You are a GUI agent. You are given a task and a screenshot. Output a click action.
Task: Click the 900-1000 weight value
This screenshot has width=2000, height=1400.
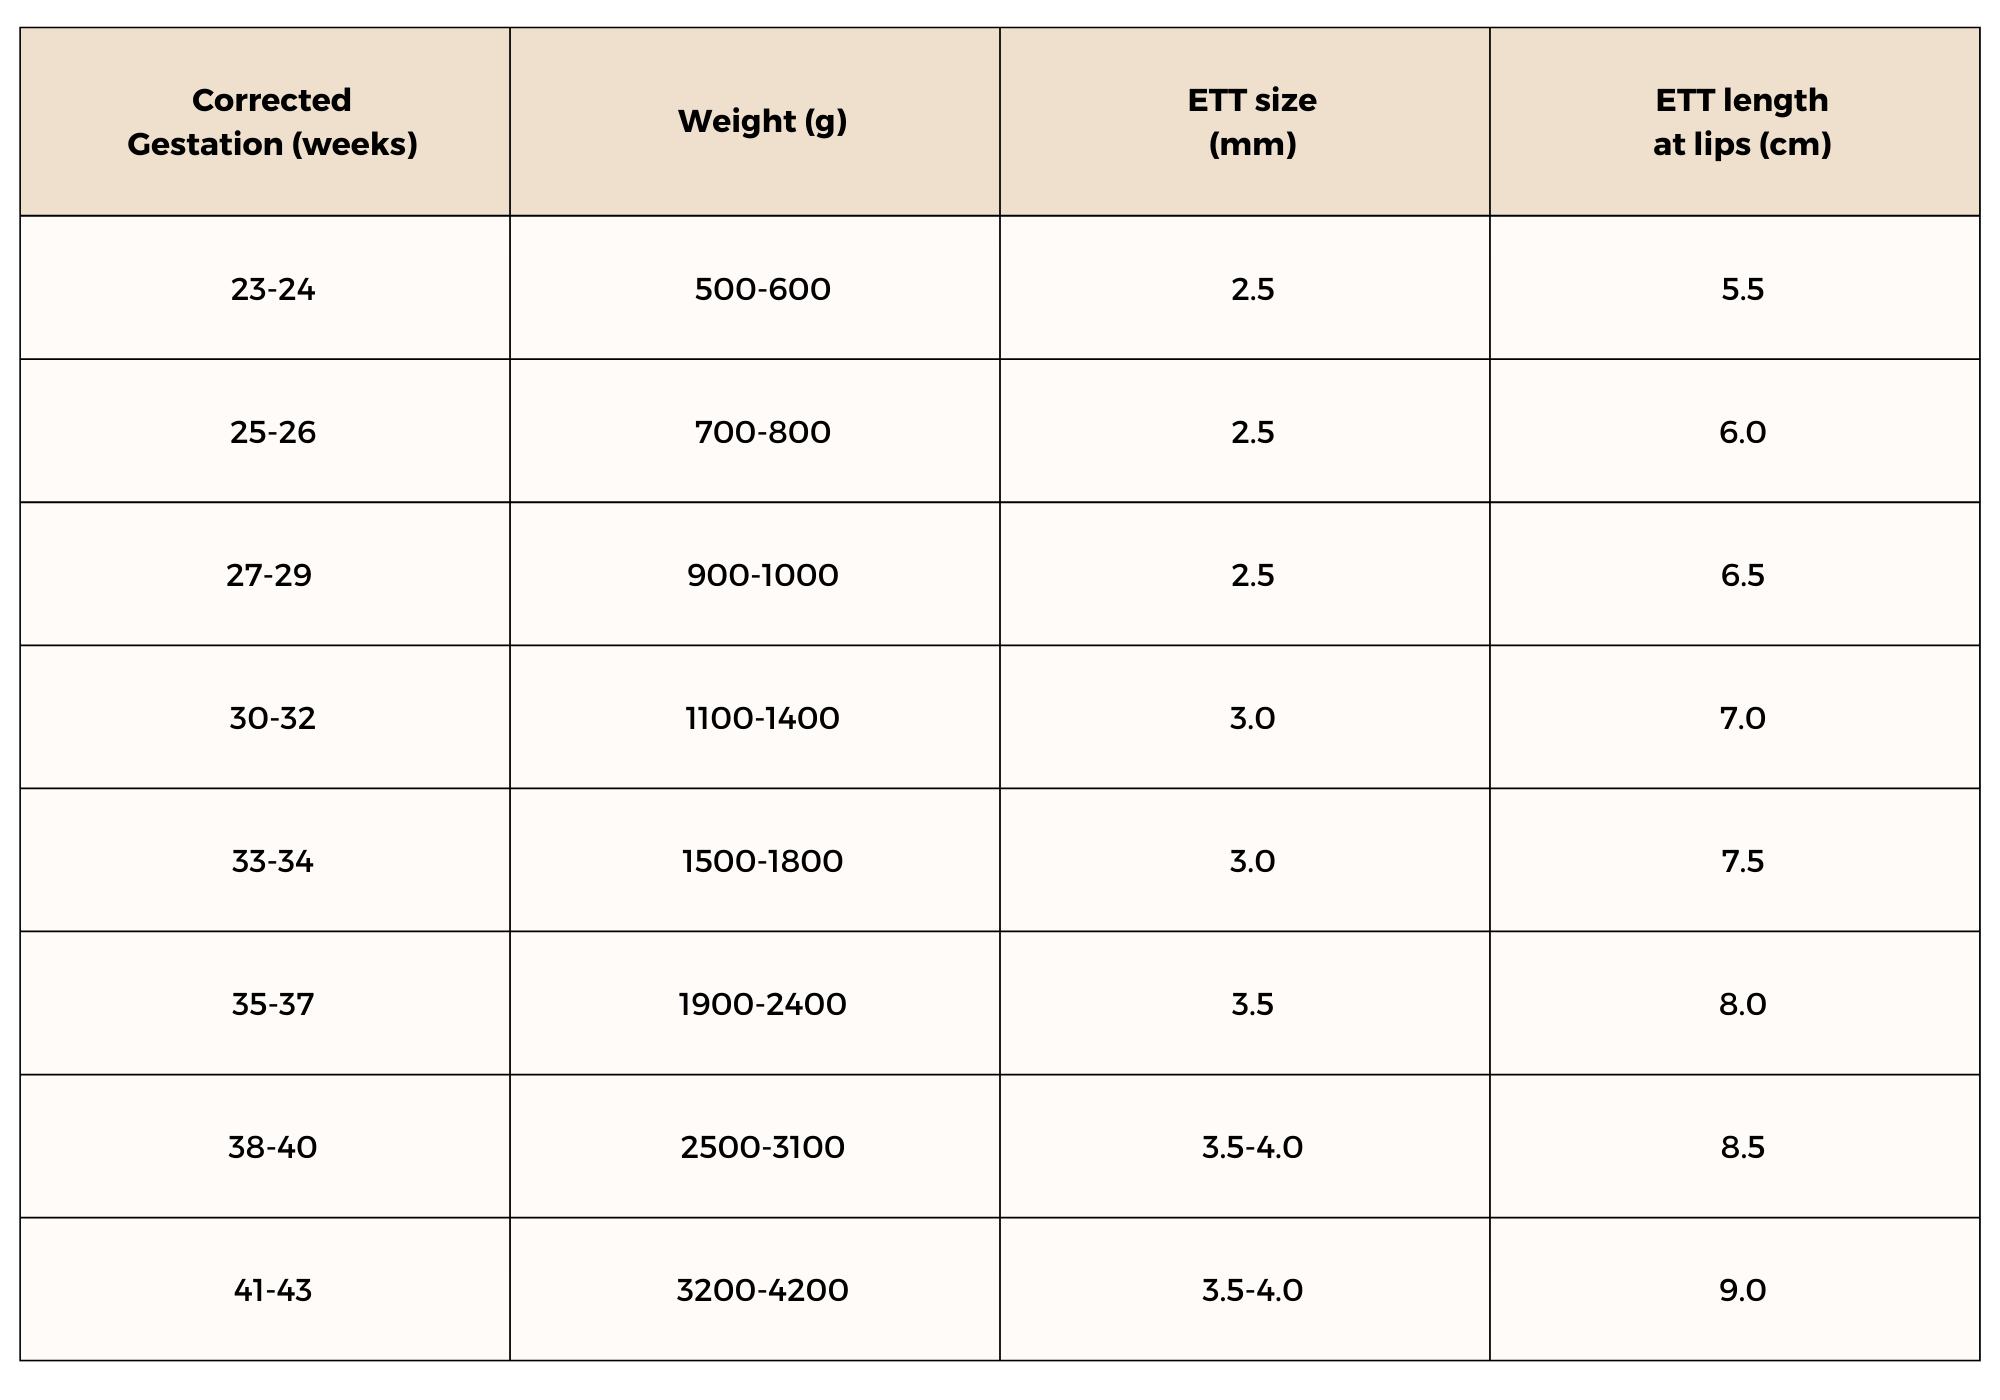point(762,575)
